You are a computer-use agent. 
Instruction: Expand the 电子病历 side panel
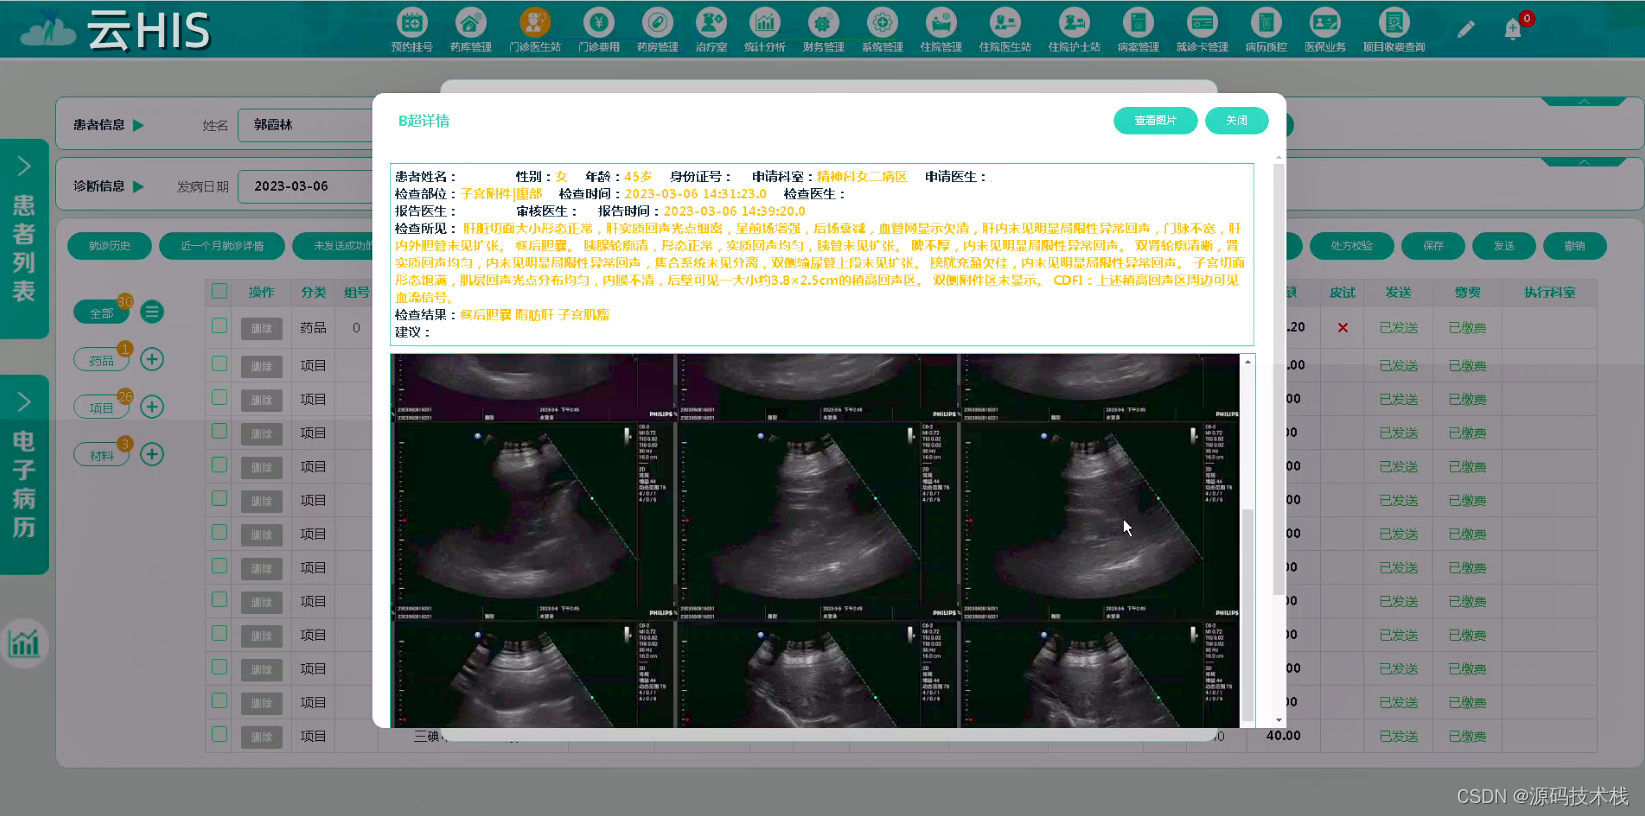tap(24, 474)
